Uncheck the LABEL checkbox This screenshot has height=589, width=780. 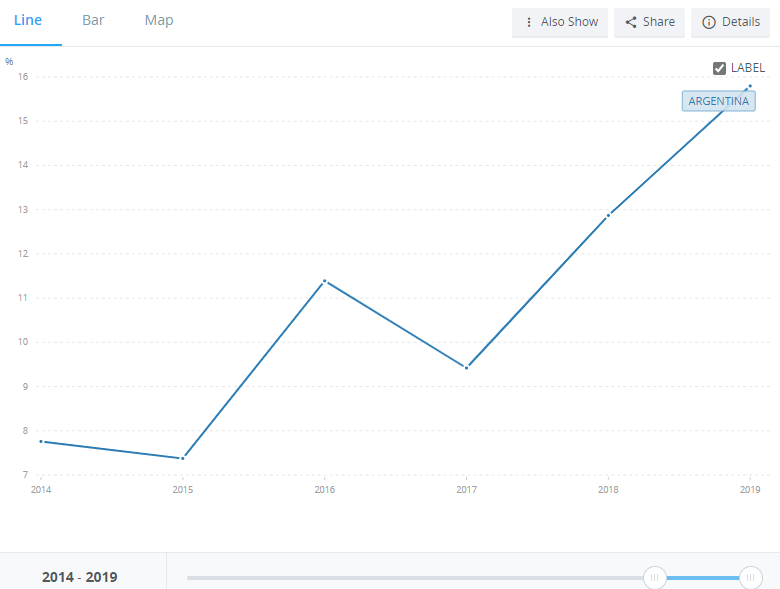(x=719, y=68)
